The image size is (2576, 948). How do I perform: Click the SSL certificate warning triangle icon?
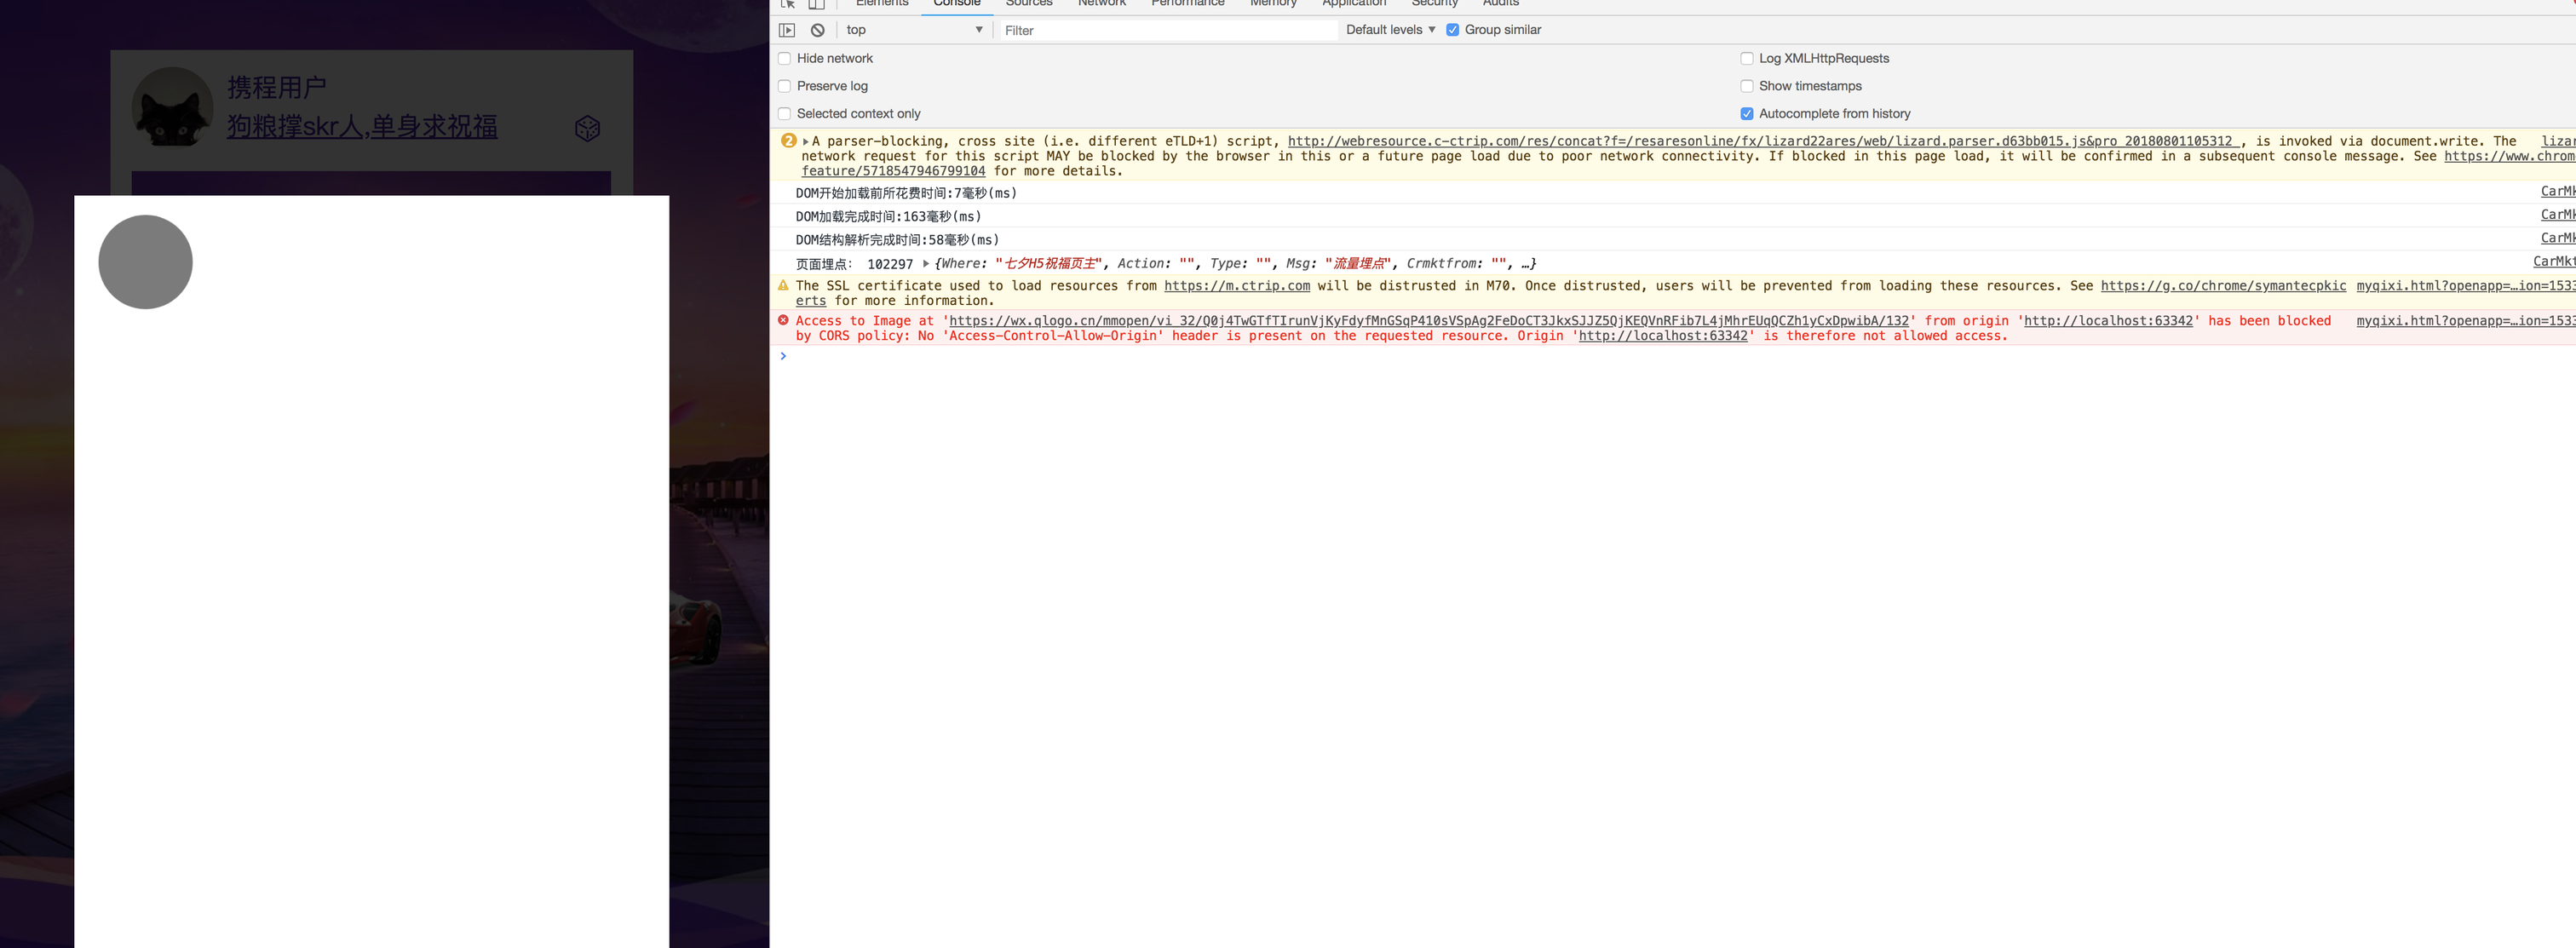coord(783,286)
